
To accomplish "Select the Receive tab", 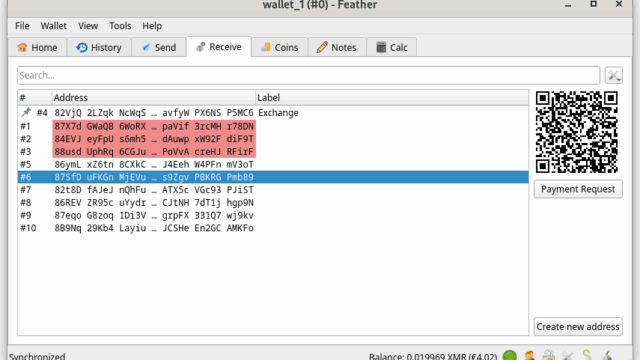I will pyautogui.click(x=219, y=47).
